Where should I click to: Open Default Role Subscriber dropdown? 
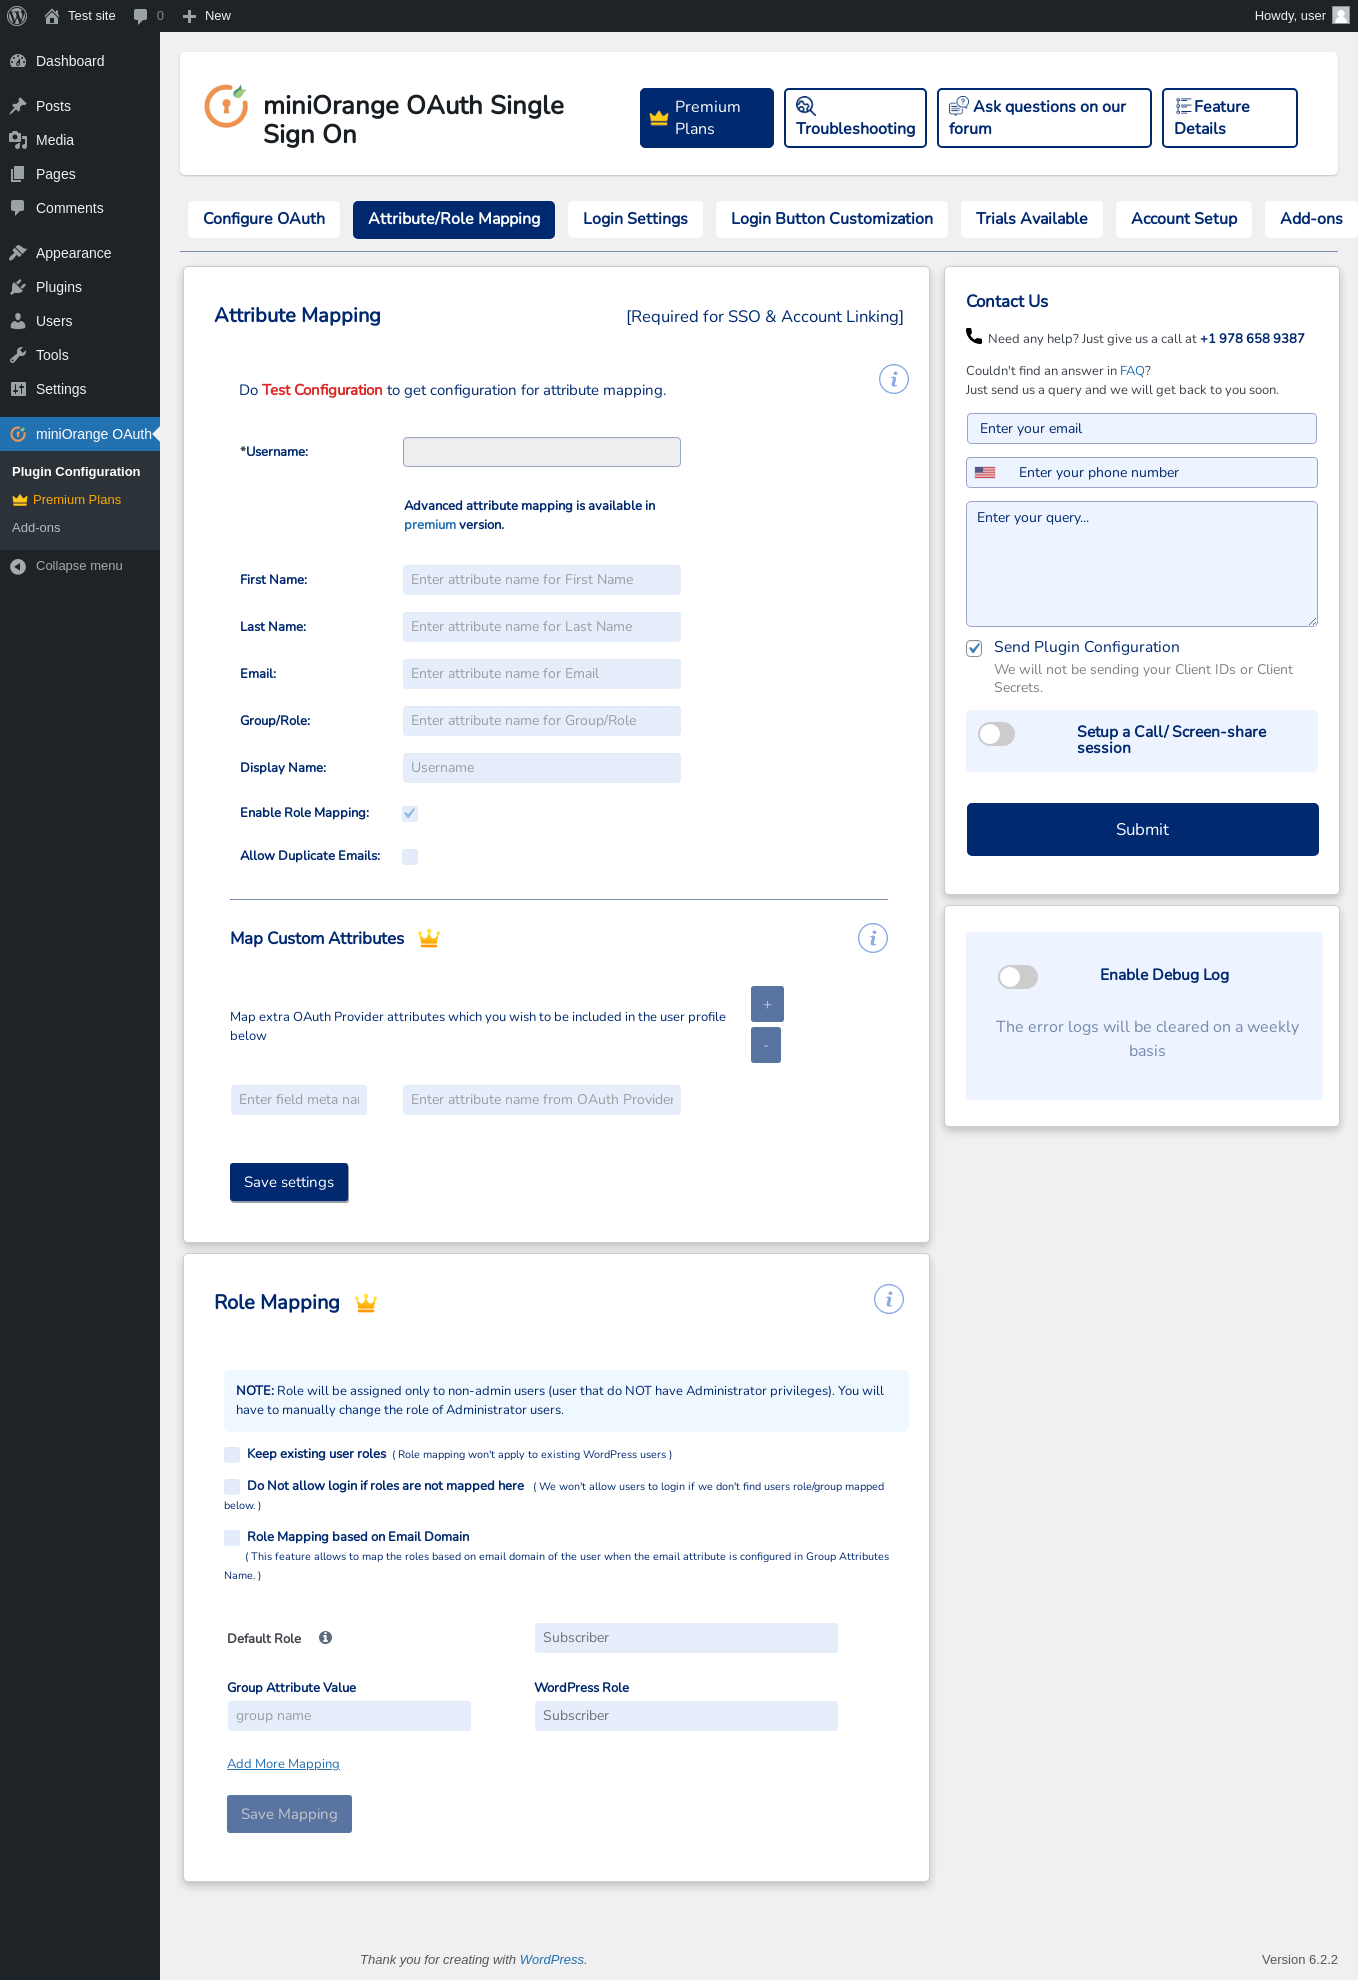(x=686, y=1638)
